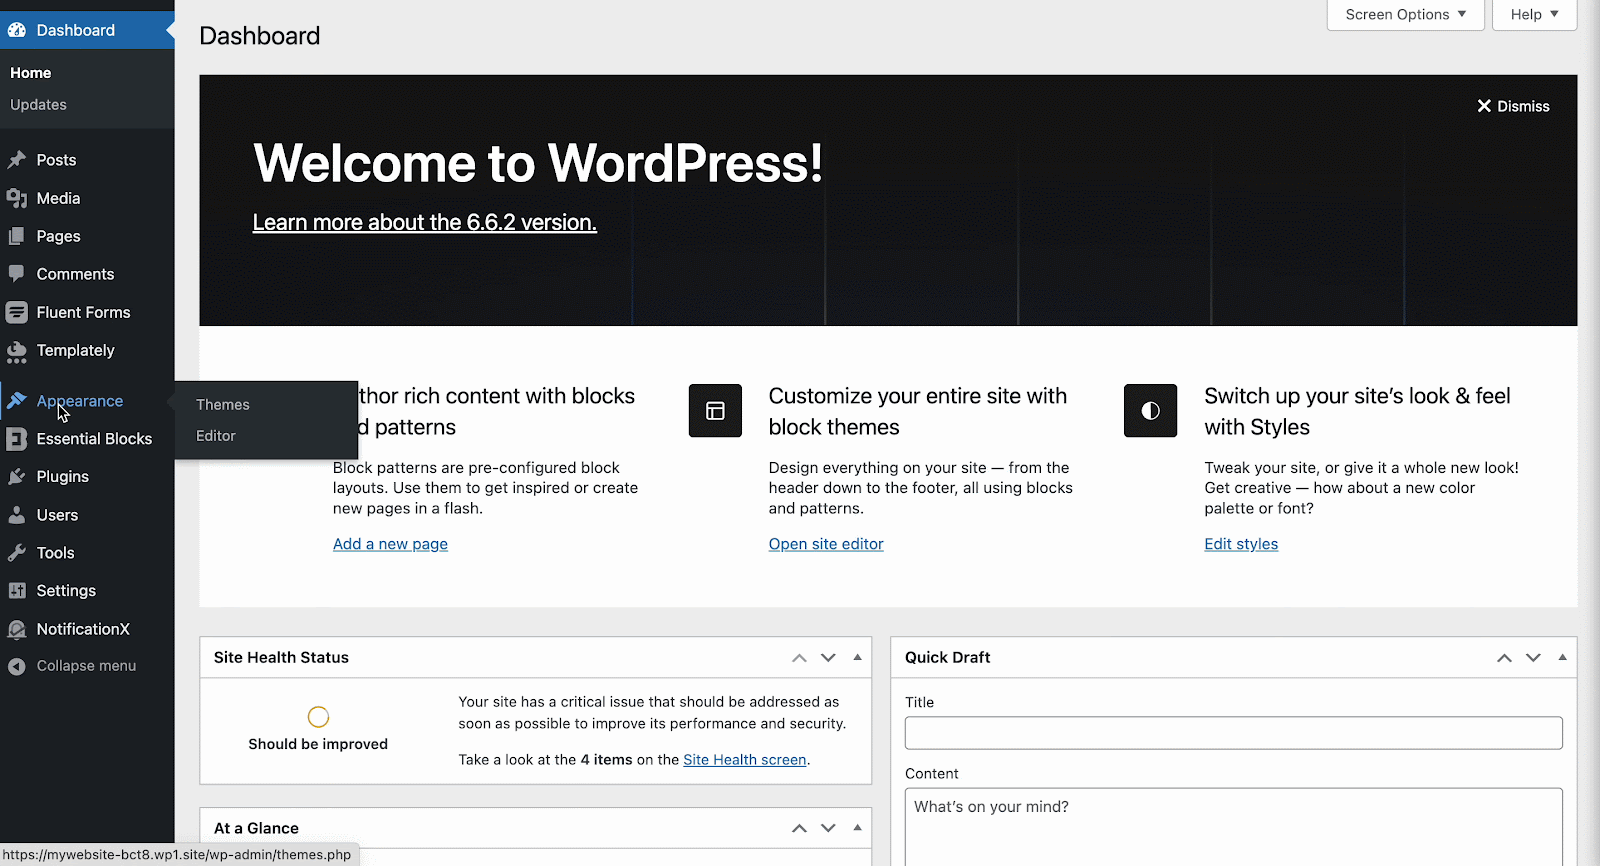Open the Screen Options dropdown
This screenshot has width=1600, height=866.
(x=1405, y=14)
